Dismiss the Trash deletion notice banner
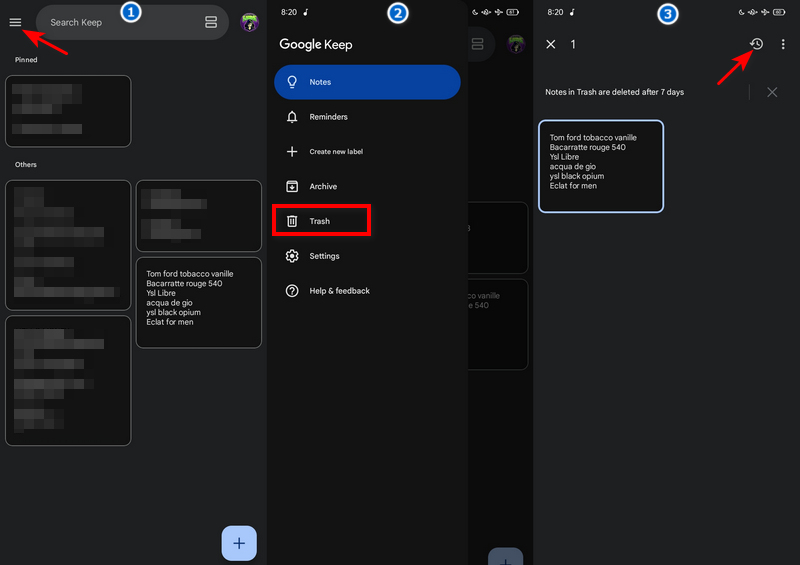The image size is (800, 565). 772,92
